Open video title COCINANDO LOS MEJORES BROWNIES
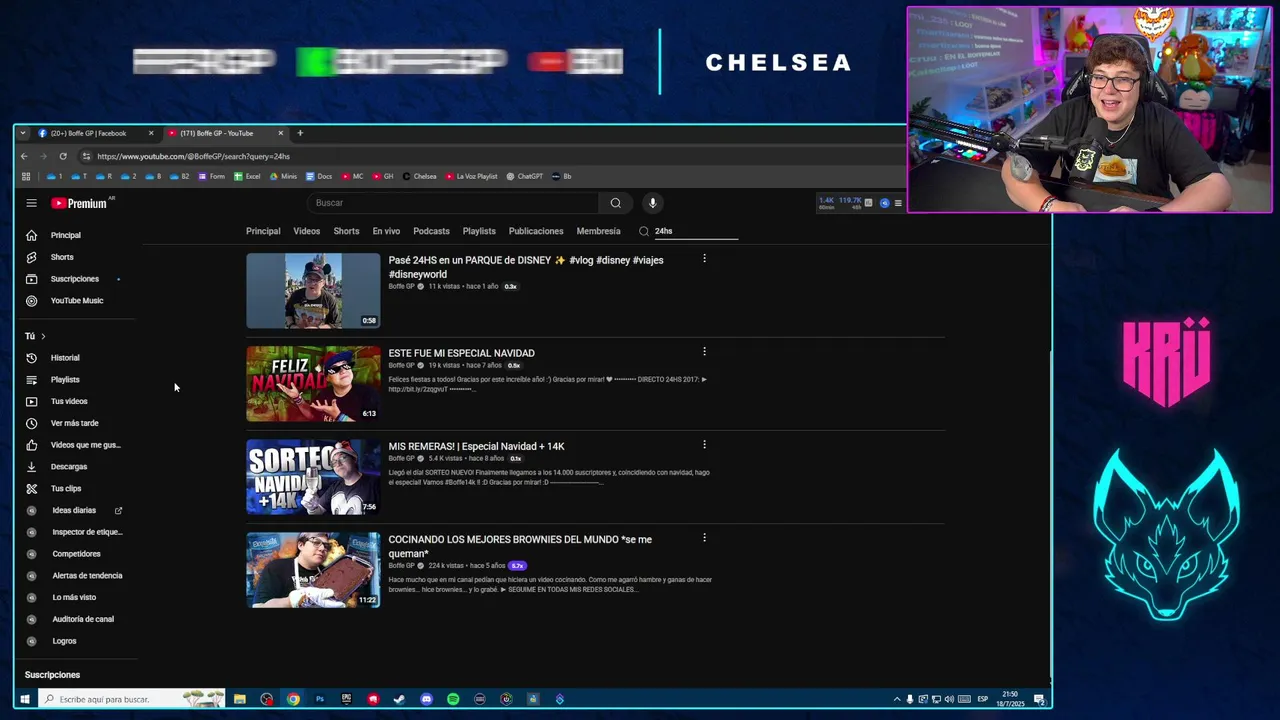 (x=520, y=546)
